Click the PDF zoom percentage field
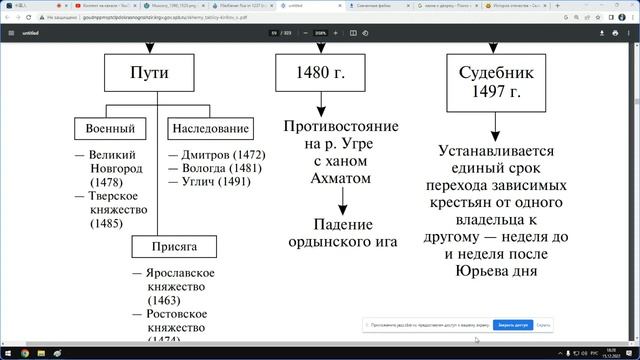Screen dimensions: 640x360 coord(320,33)
